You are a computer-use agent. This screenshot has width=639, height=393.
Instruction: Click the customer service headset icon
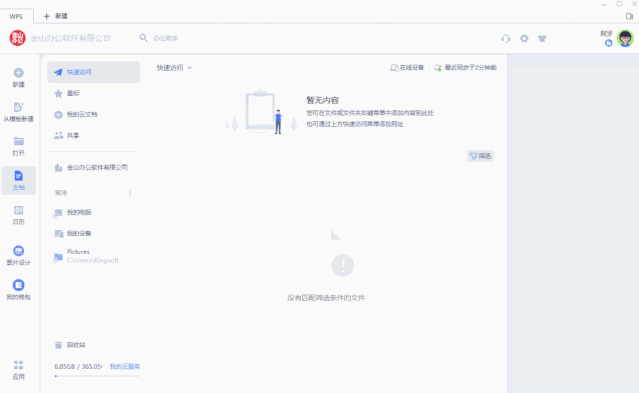coord(505,38)
